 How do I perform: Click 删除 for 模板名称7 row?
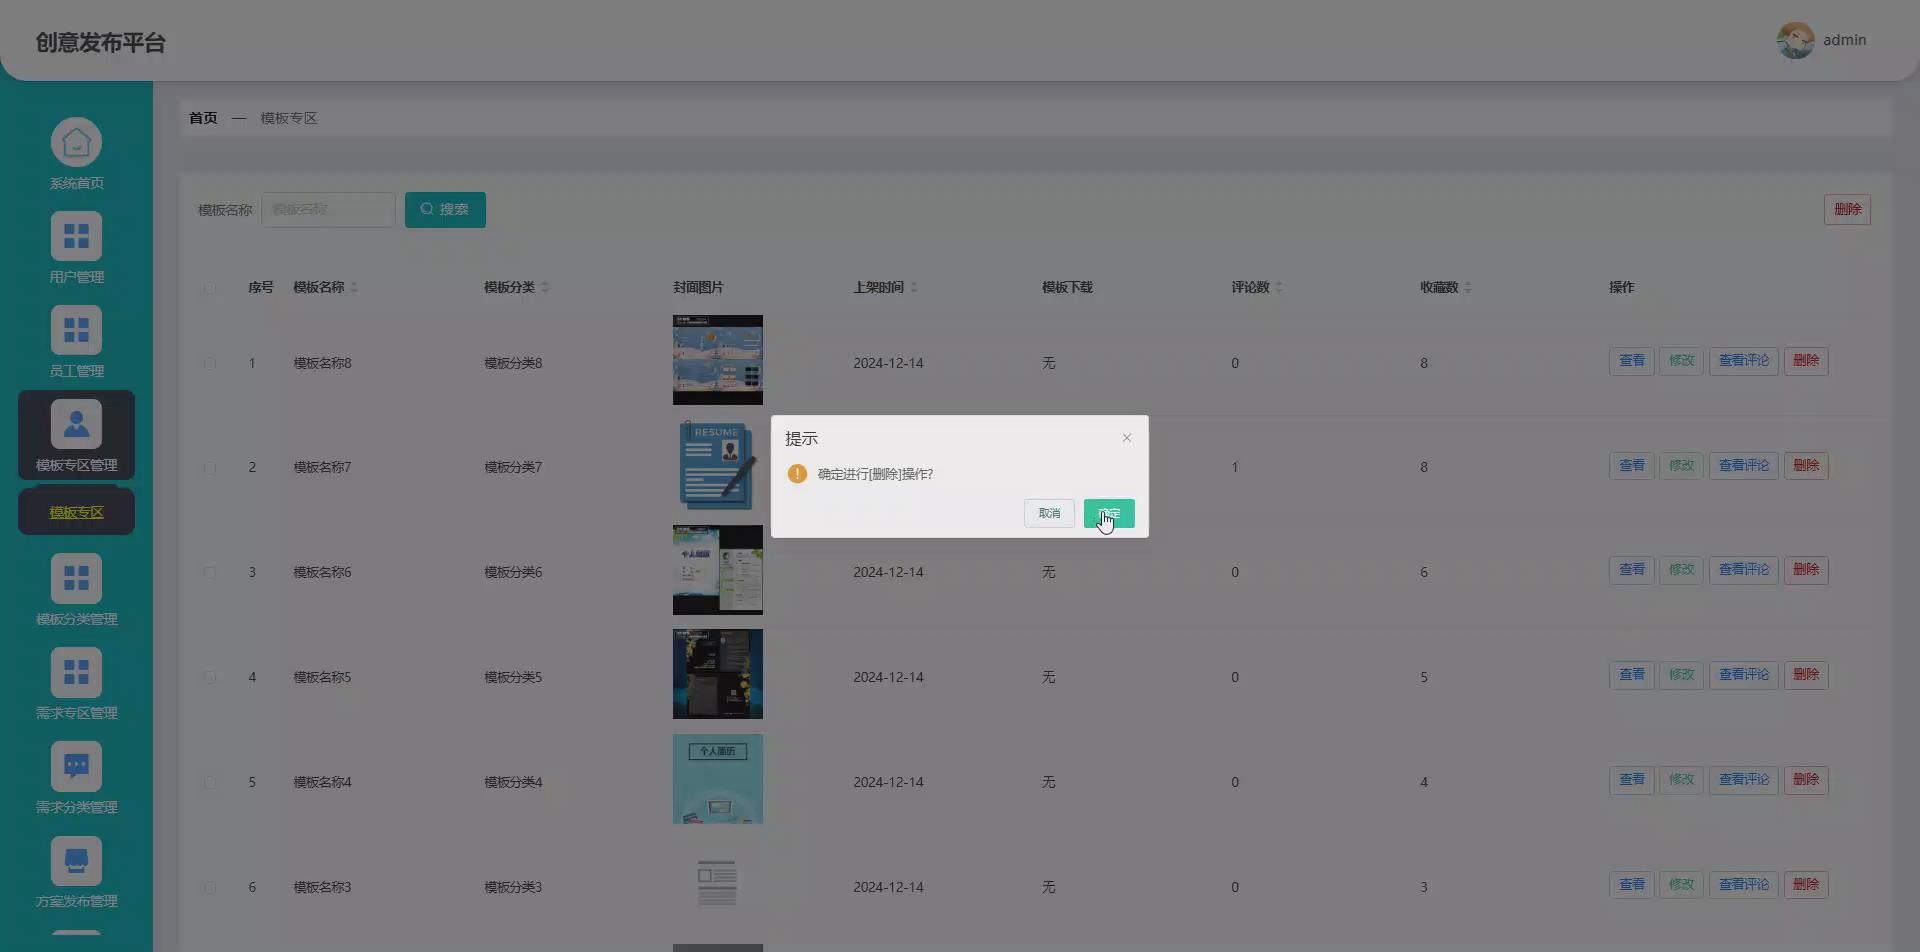(x=1805, y=466)
